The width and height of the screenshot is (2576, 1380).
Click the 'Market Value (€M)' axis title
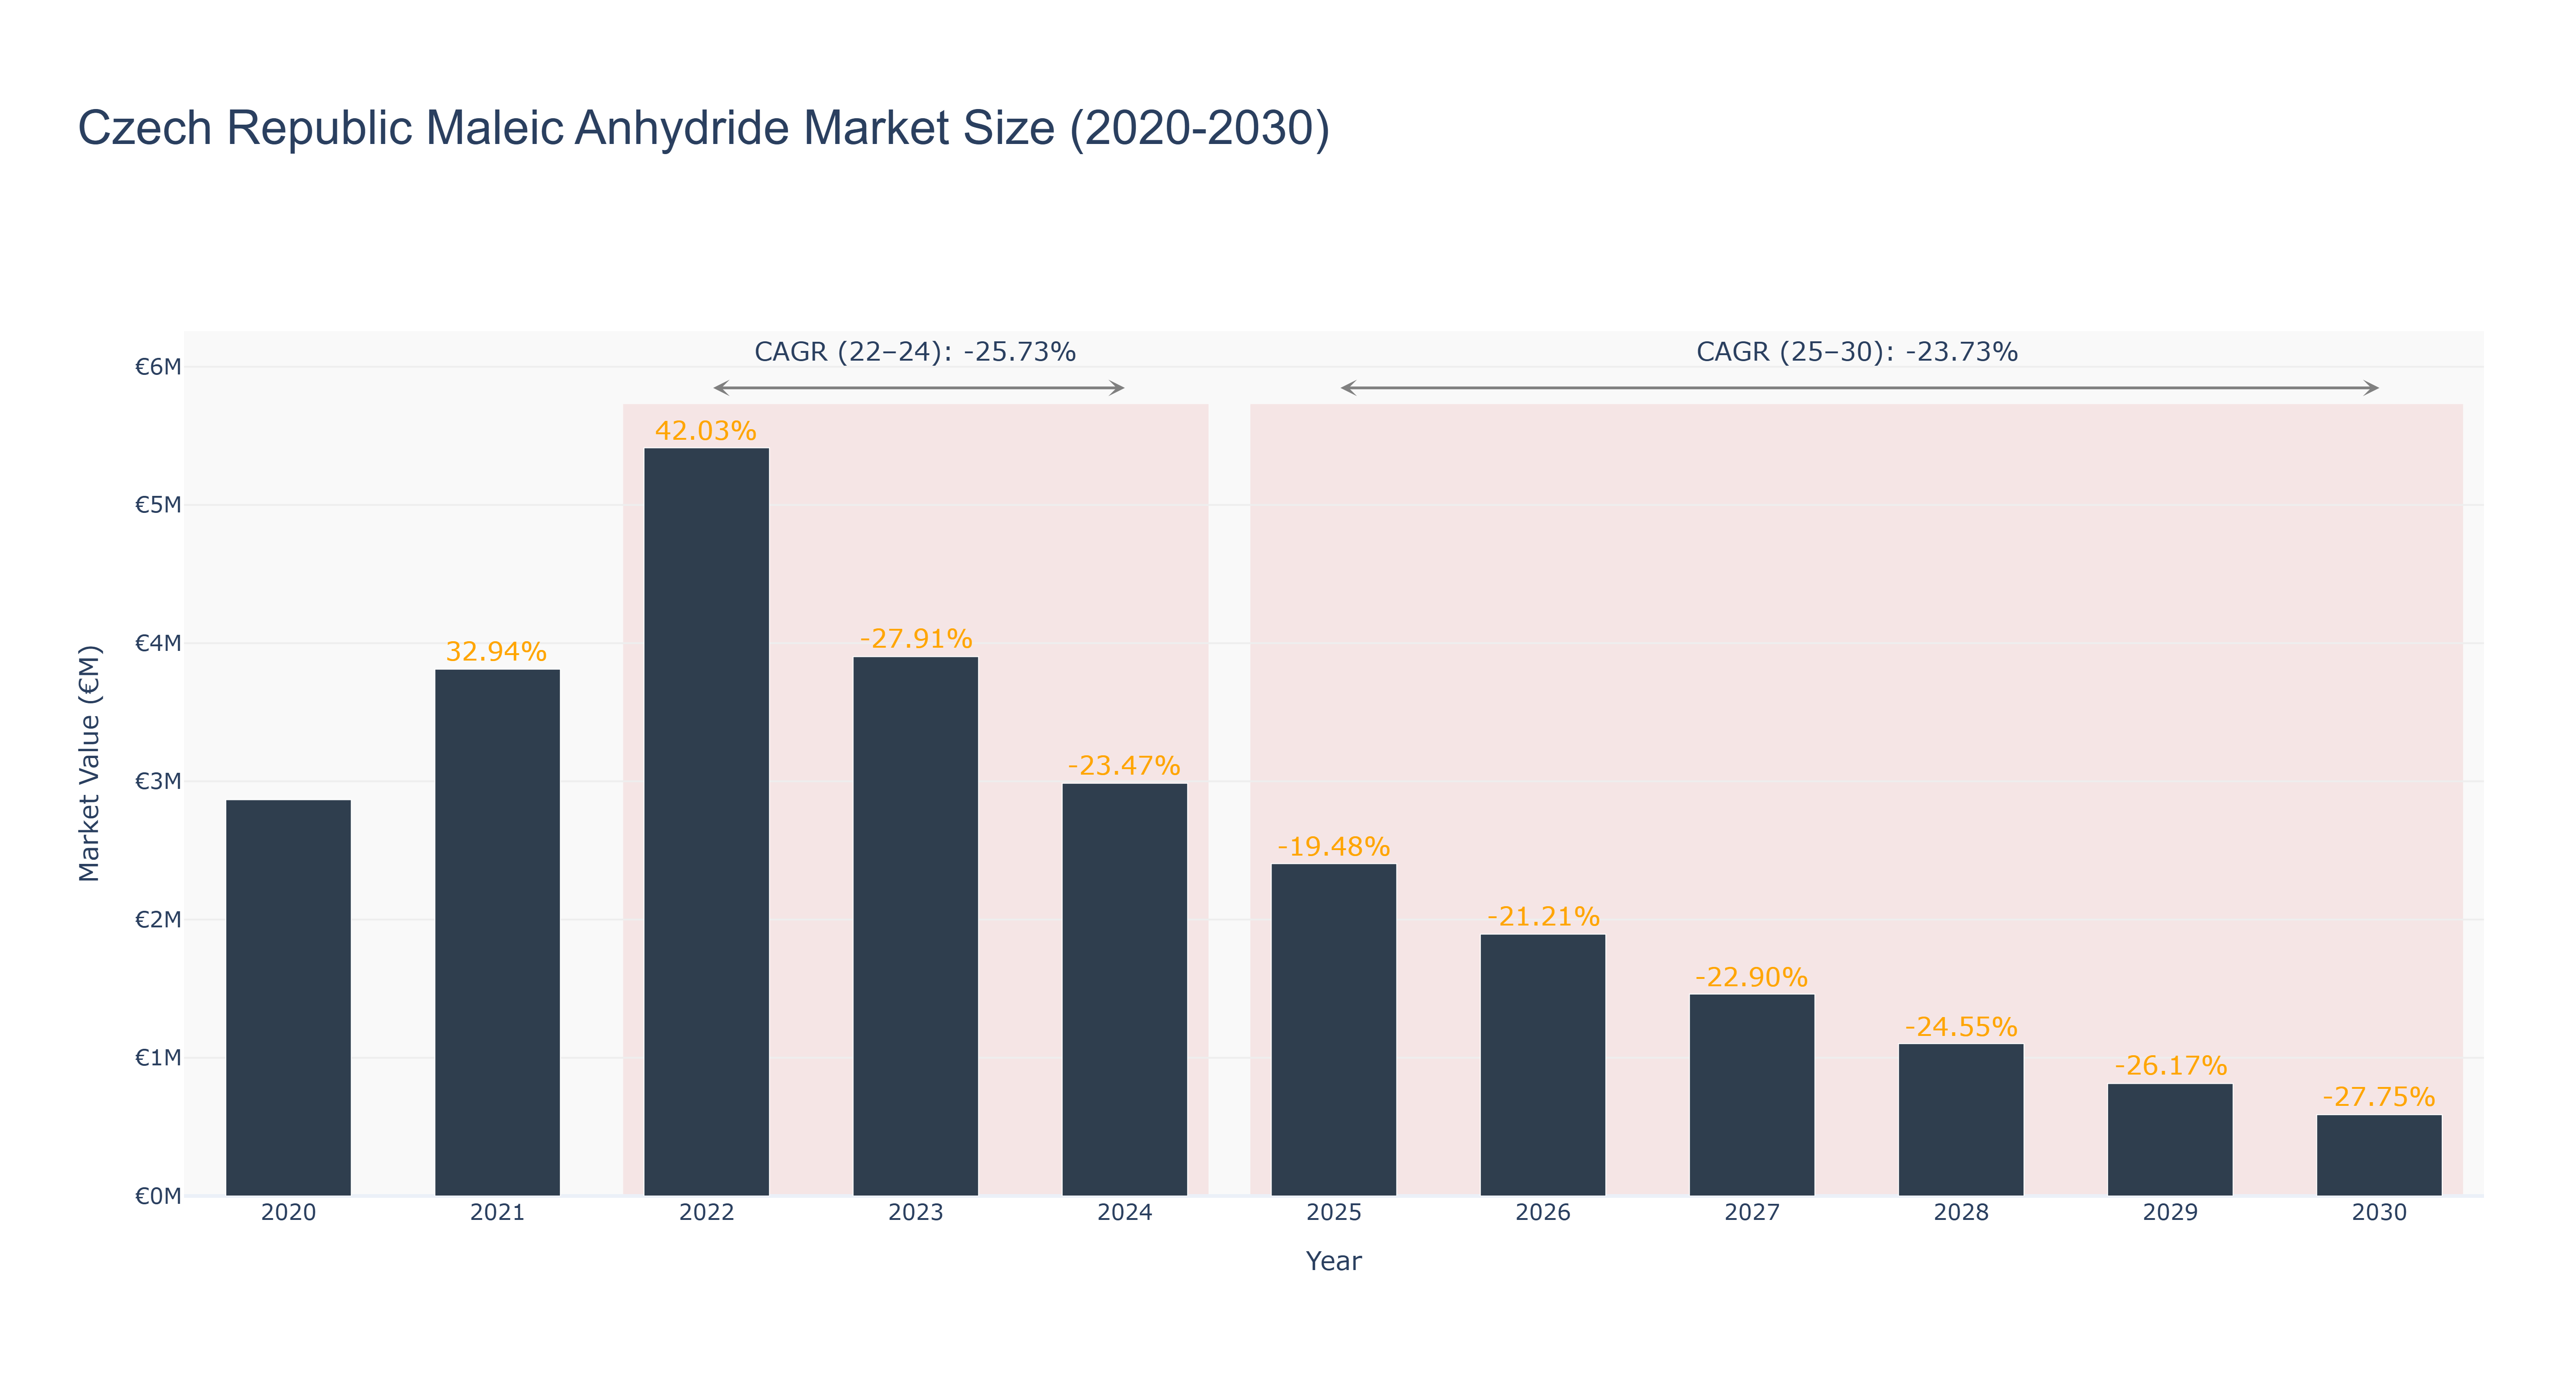[x=90, y=764]
